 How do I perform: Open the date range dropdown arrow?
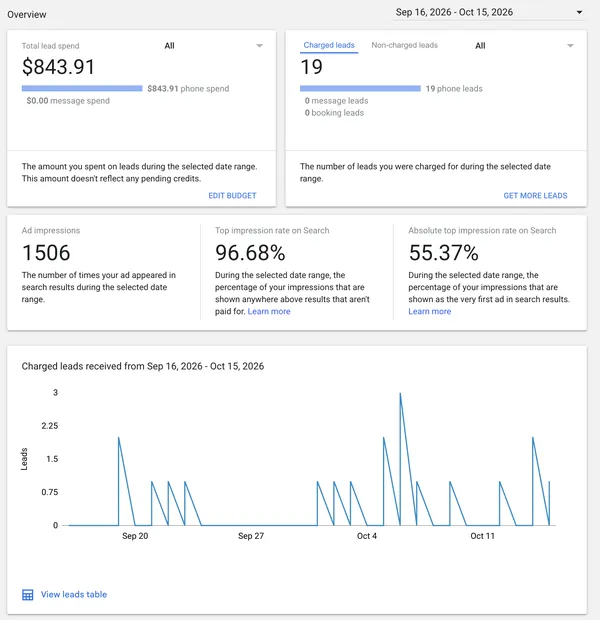[579, 12]
